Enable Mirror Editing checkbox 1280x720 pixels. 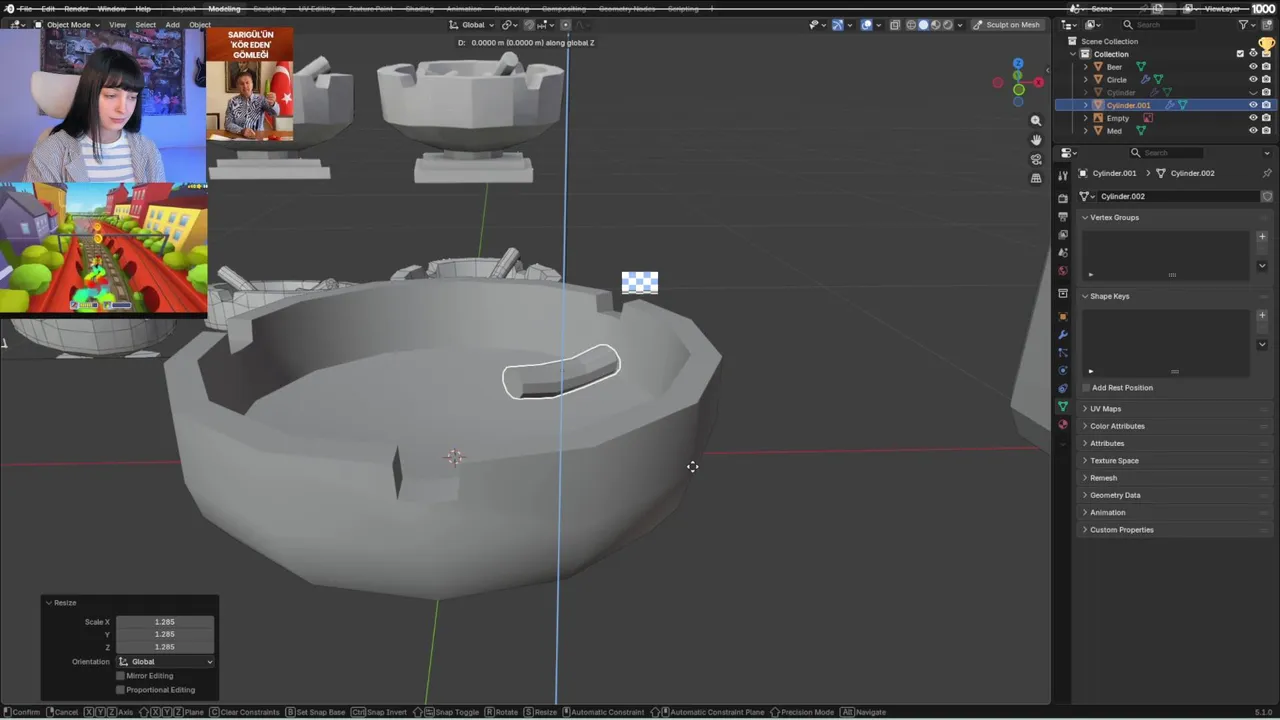pos(121,676)
